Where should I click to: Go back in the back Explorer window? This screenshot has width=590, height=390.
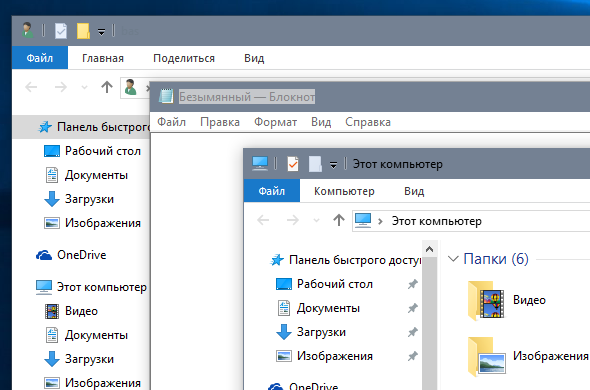pos(31,87)
